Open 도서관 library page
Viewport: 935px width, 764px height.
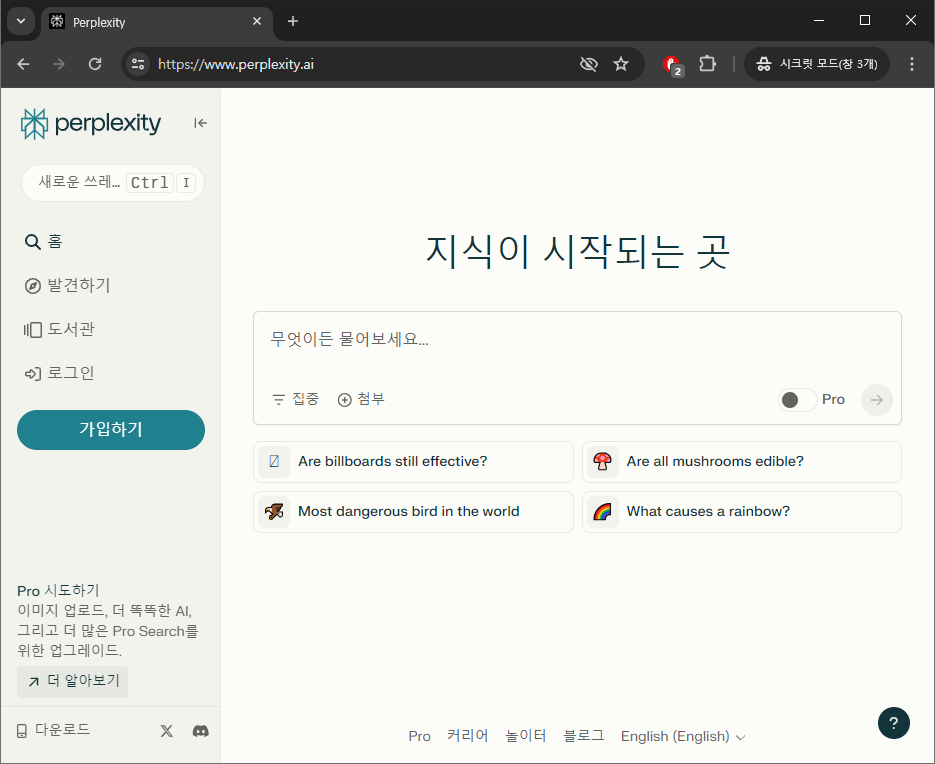coord(59,329)
